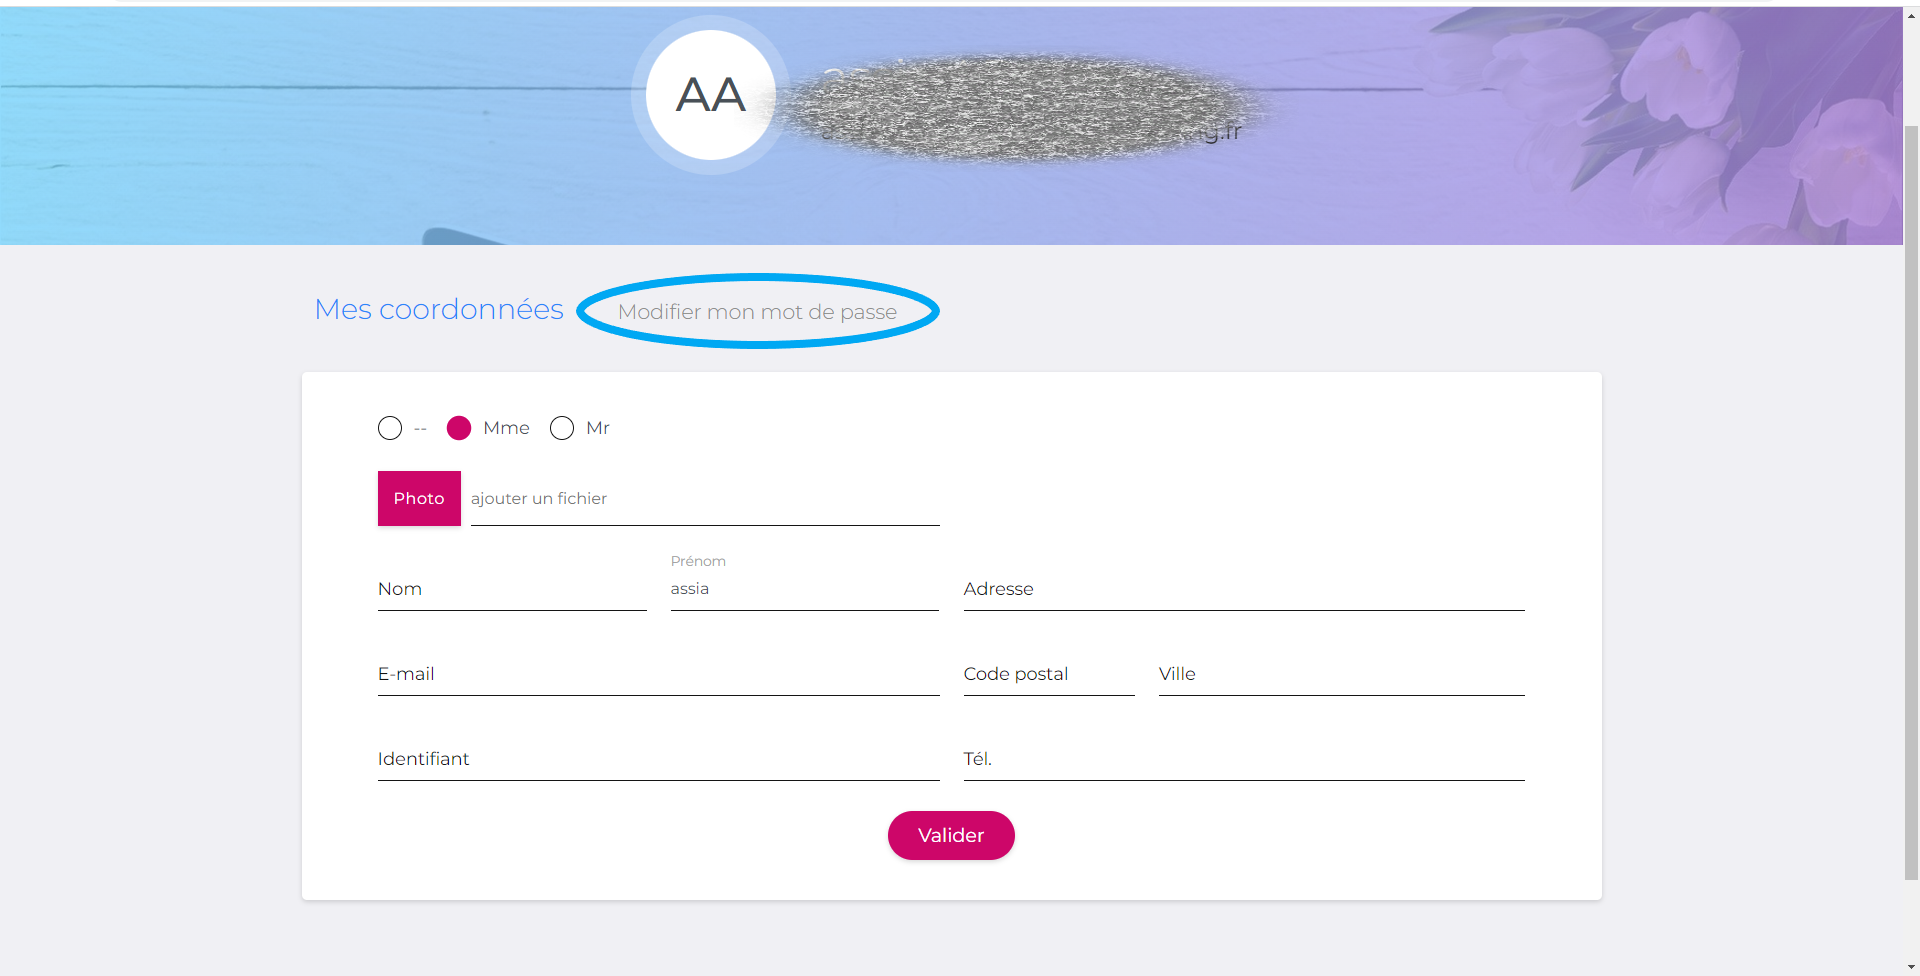1920x976 pixels.
Task: Click the Adresse input field
Action: 1243,589
